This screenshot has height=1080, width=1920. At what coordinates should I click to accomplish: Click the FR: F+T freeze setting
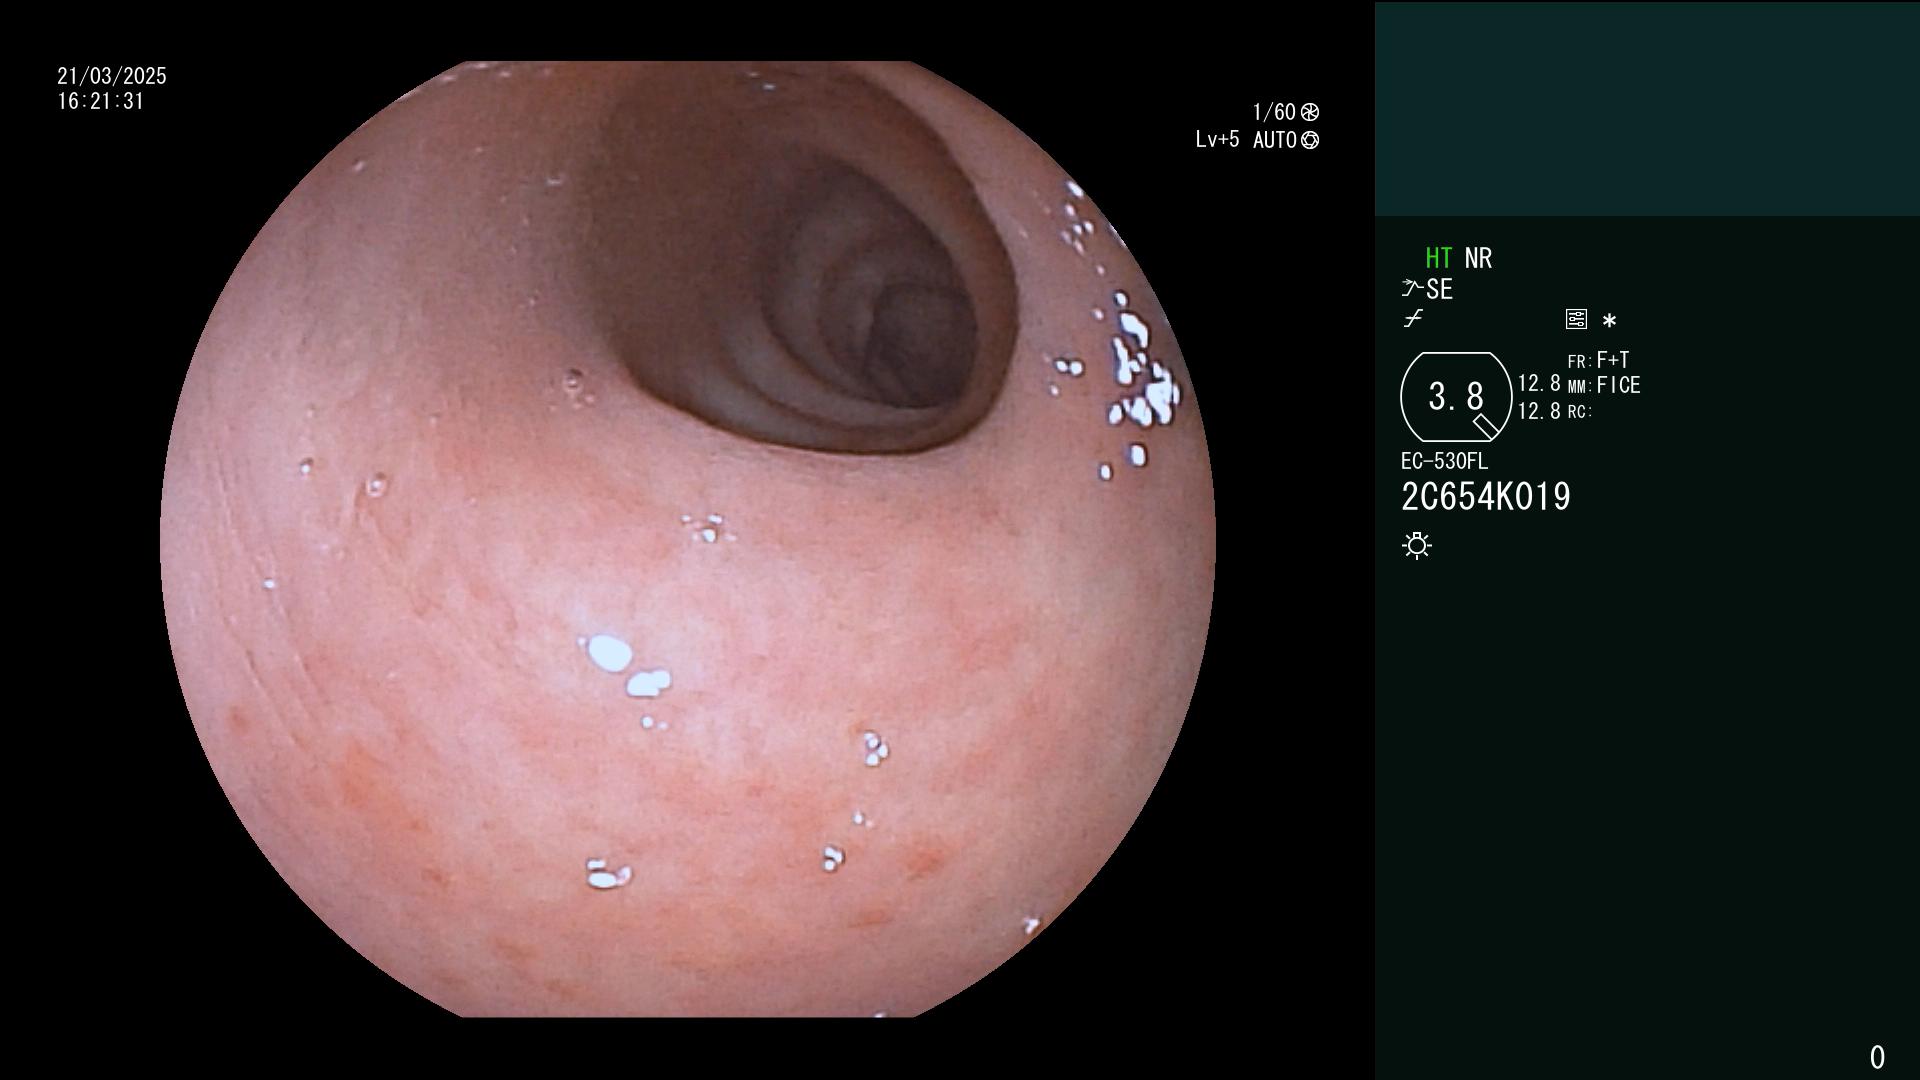click(1599, 360)
